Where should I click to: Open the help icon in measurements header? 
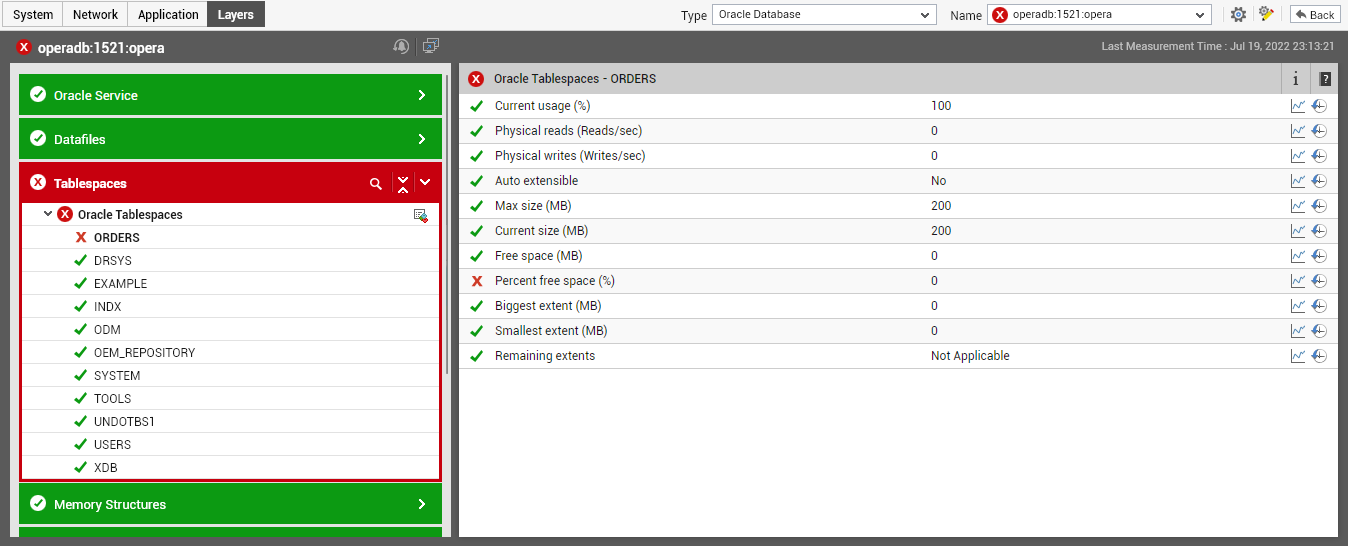1325,79
